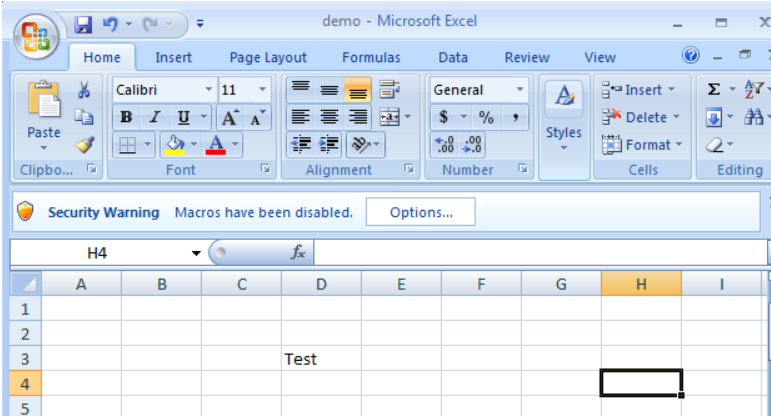This screenshot has width=771, height=416.
Task: Click the Insert Function fx button
Action: point(298,253)
